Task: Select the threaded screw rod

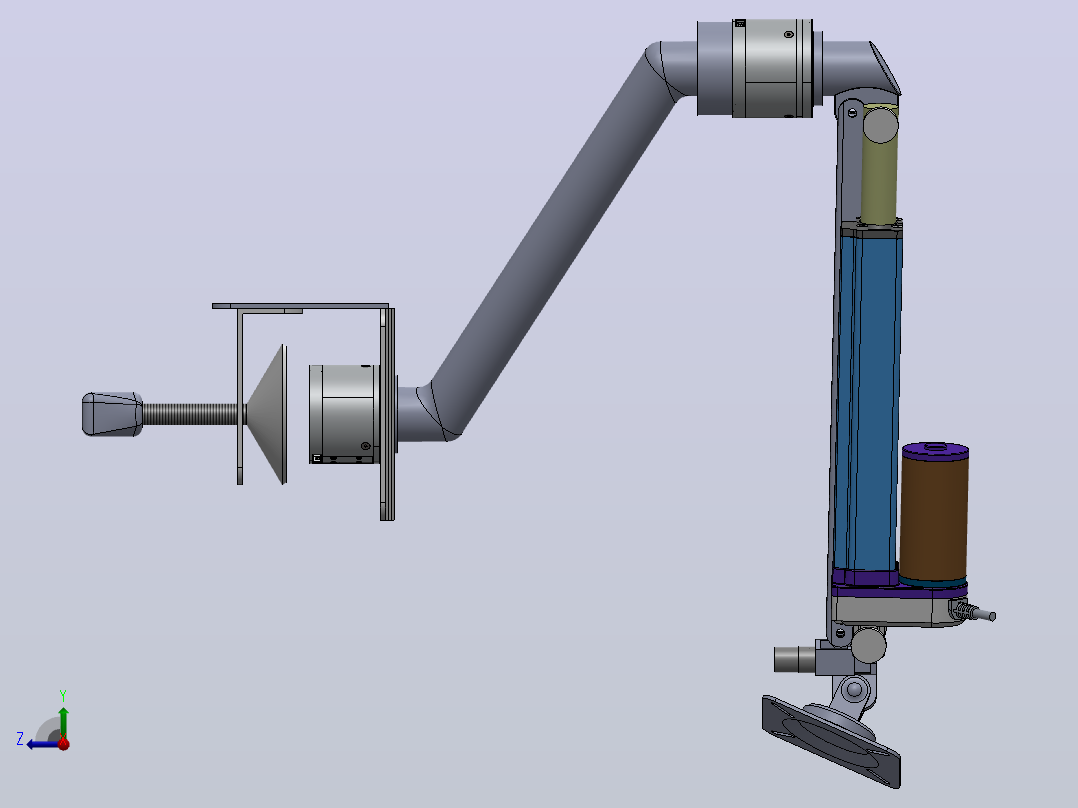Action: [193, 414]
